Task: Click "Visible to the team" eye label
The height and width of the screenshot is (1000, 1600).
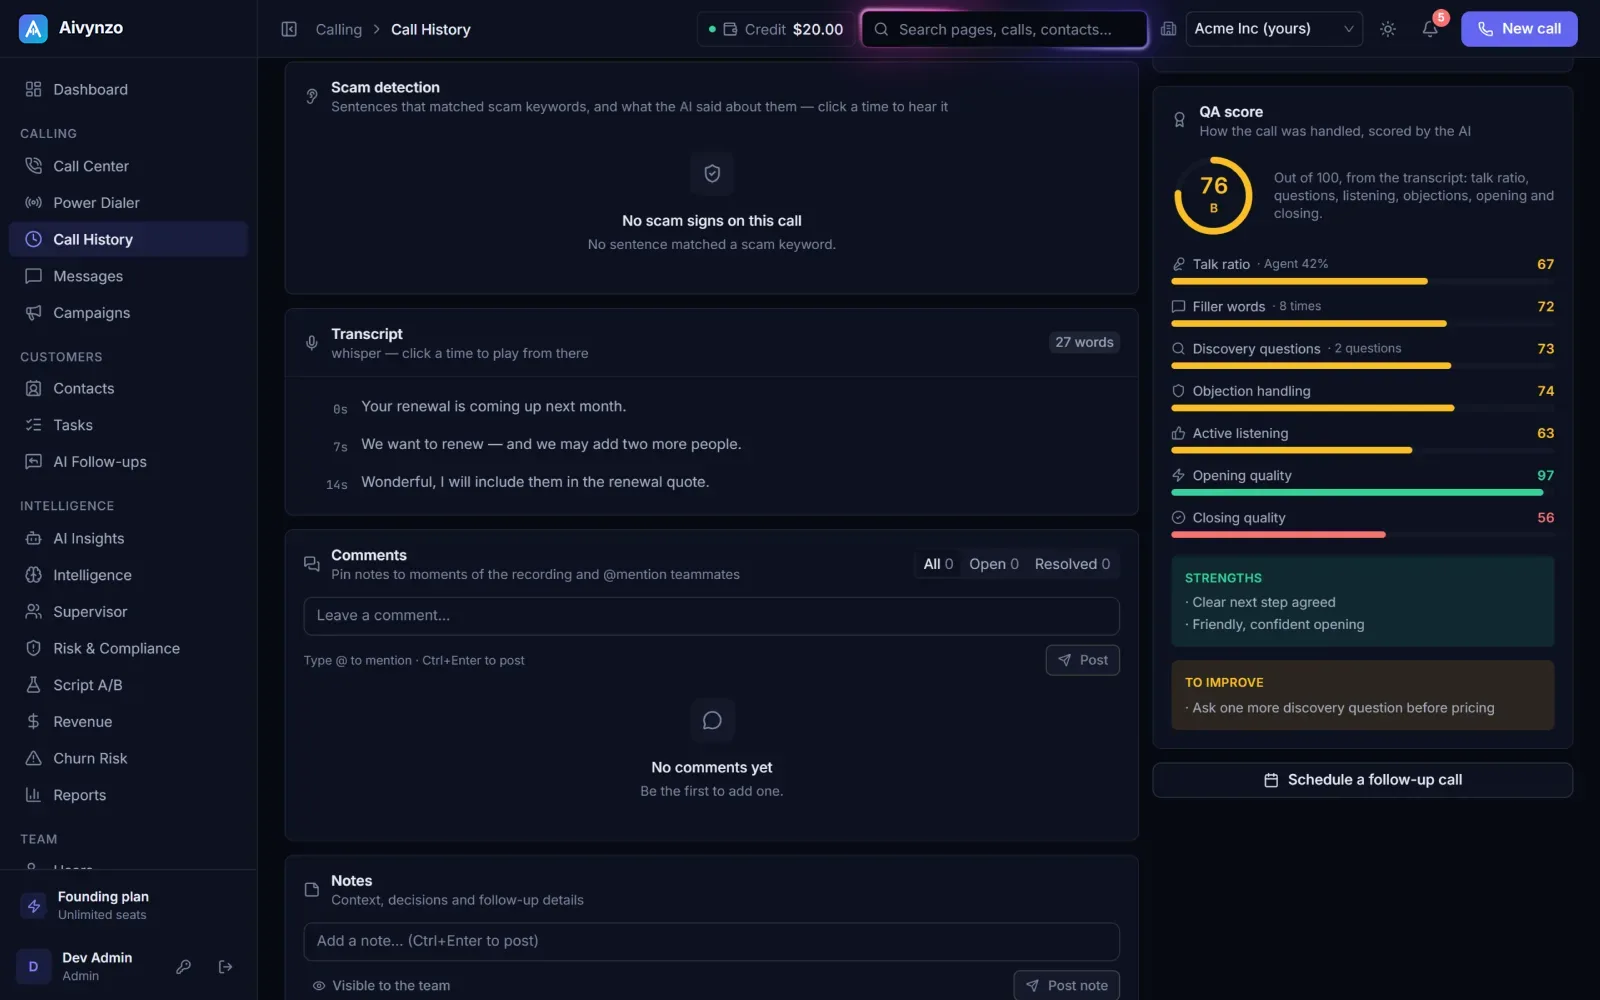Action: (381, 985)
